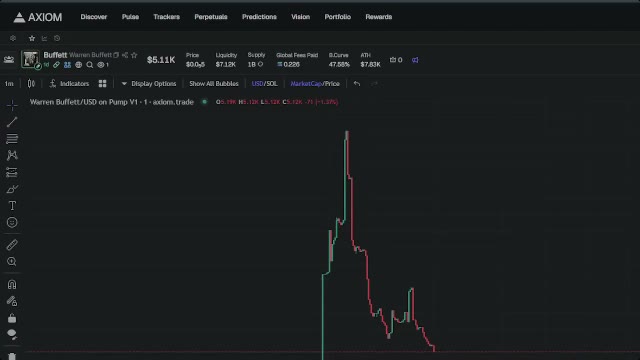Click the blue community people icon

(67, 64)
